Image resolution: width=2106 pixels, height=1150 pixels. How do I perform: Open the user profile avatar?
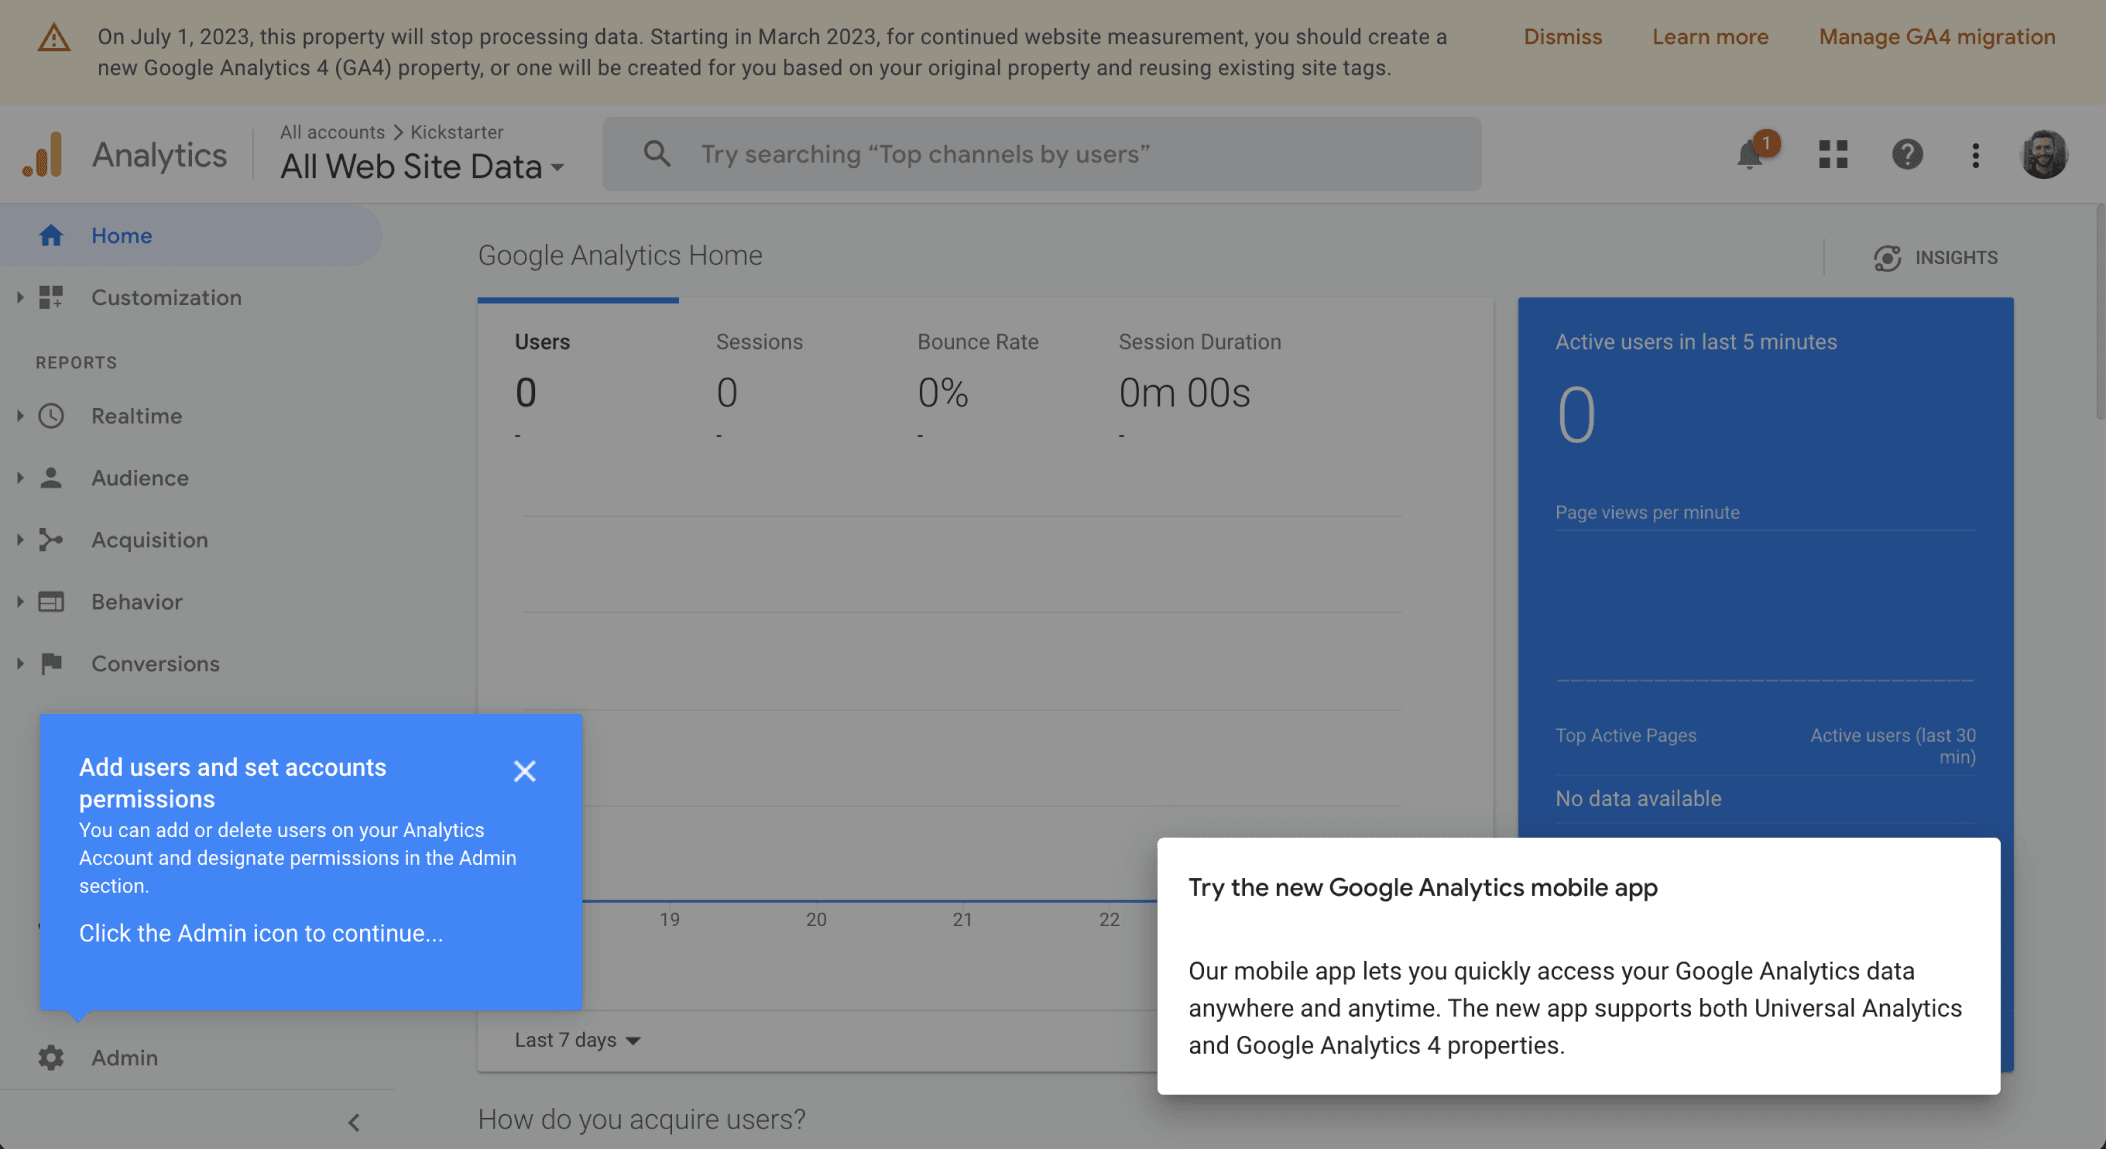pos(2044,155)
